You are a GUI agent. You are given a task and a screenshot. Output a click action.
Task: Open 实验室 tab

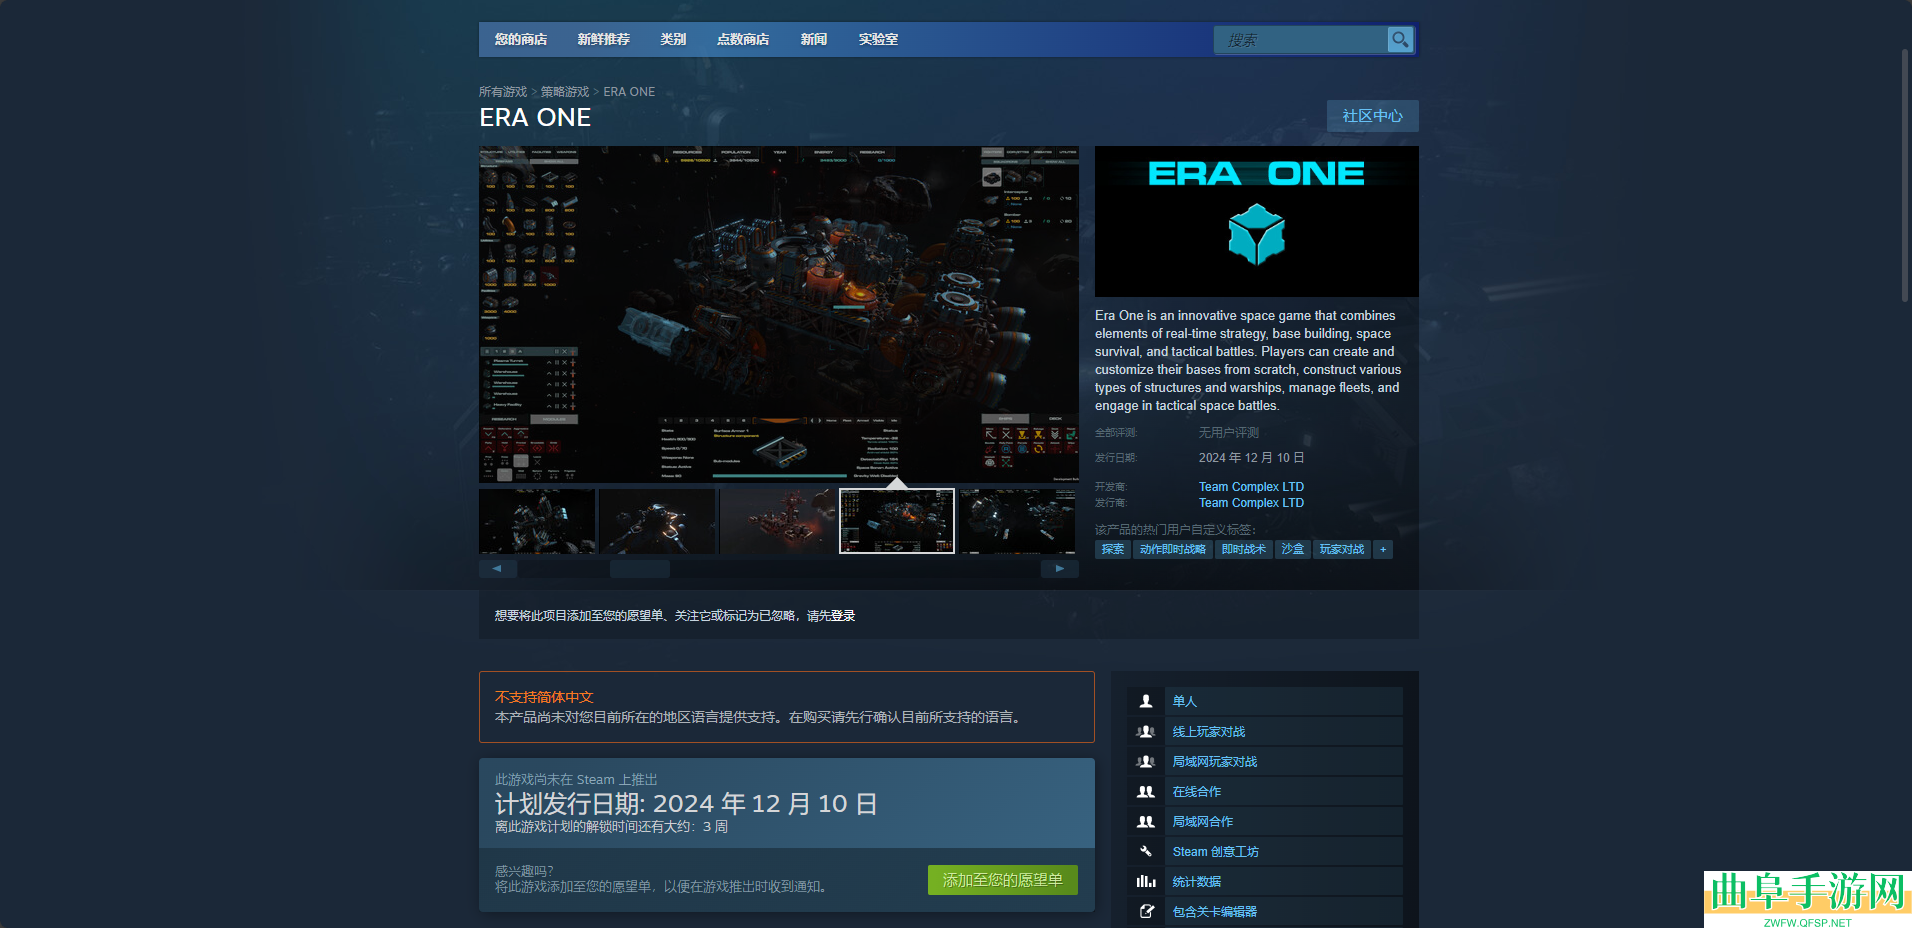click(x=878, y=39)
